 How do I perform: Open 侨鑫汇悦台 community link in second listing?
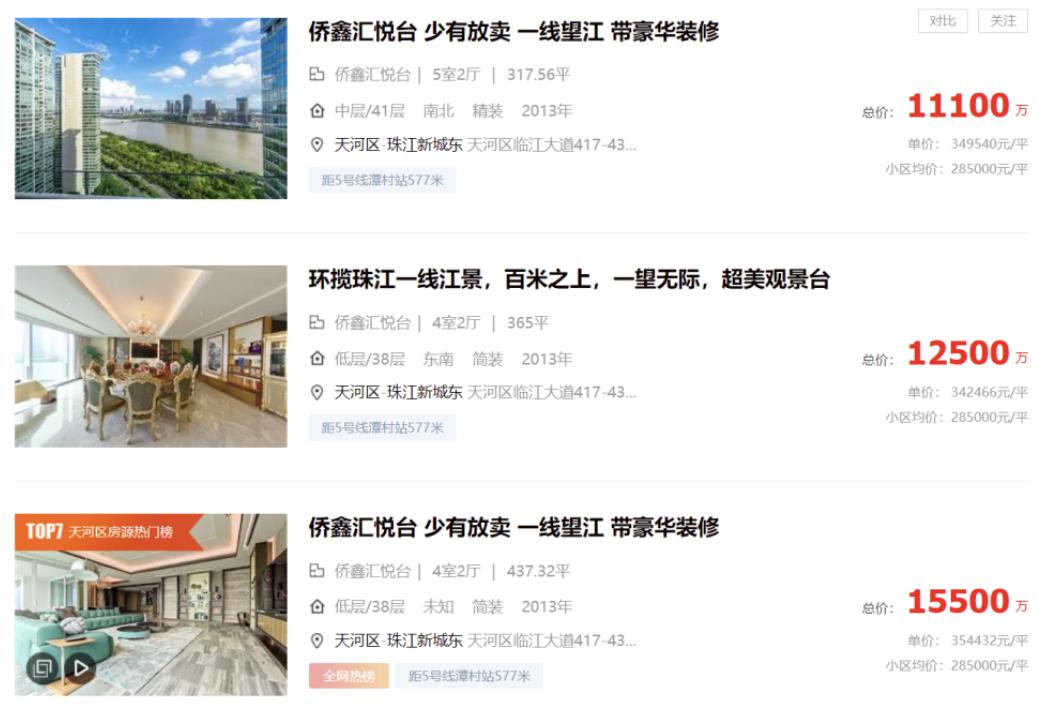pos(372,323)
